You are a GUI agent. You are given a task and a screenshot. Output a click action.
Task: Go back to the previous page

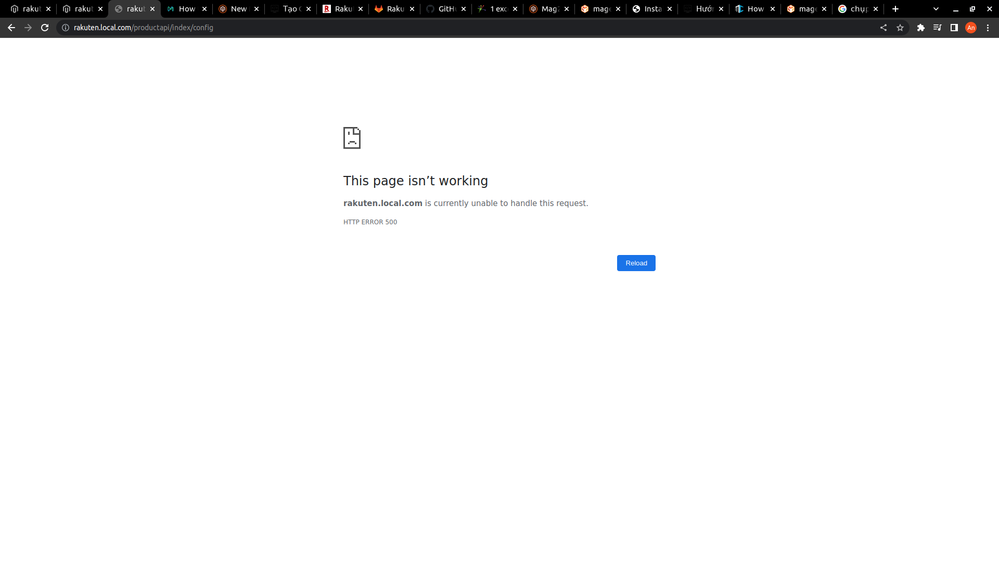pyautogui.click(x=11, y=27)
